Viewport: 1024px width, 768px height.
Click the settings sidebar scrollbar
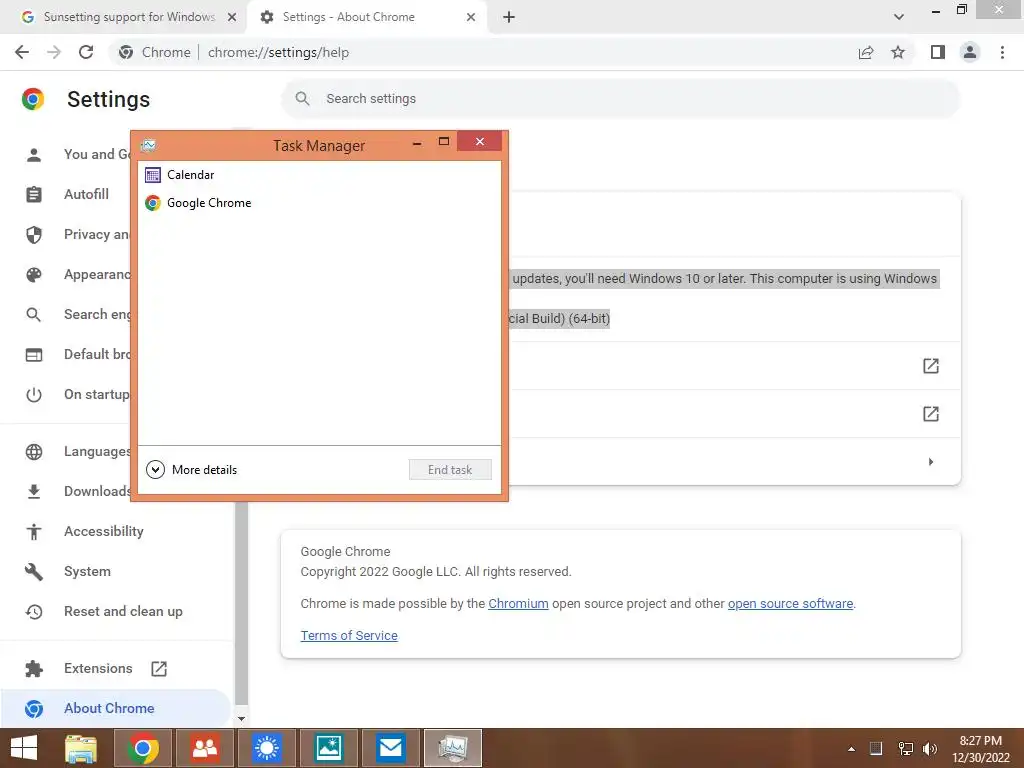pos(241,601)
